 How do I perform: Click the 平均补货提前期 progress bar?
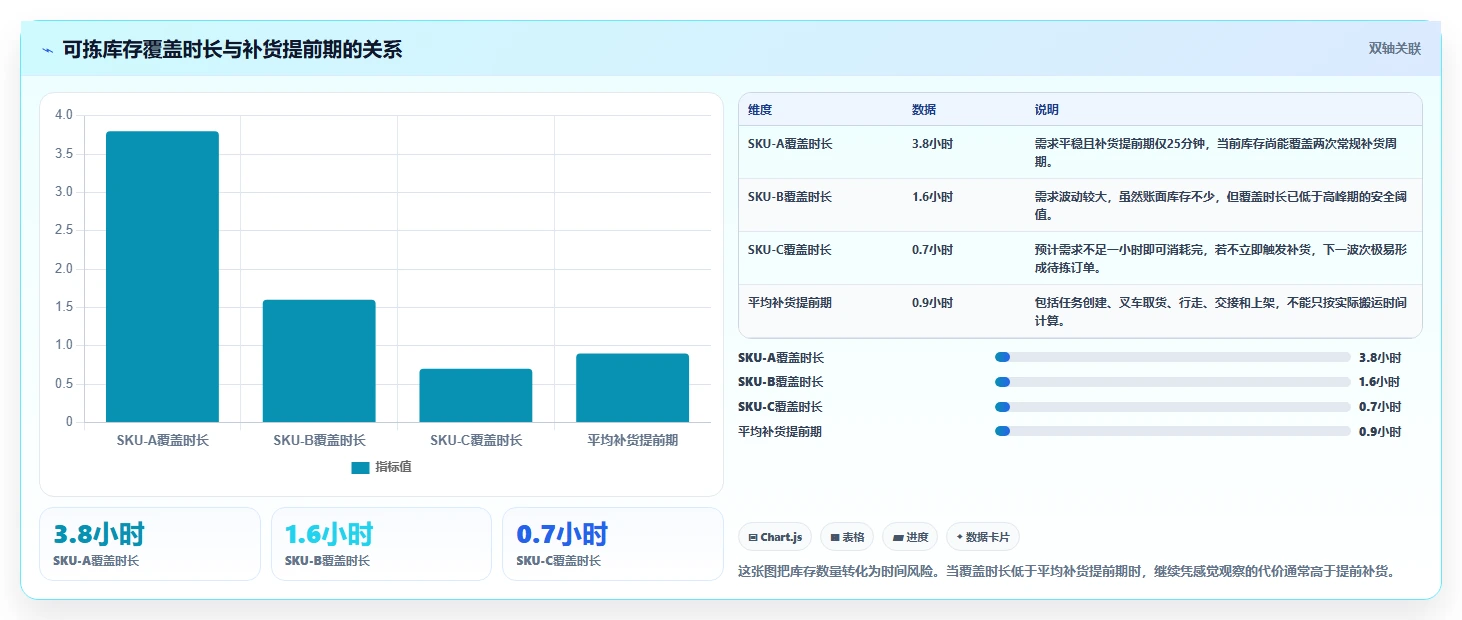pyautogui.click(x=1173, y=432)
